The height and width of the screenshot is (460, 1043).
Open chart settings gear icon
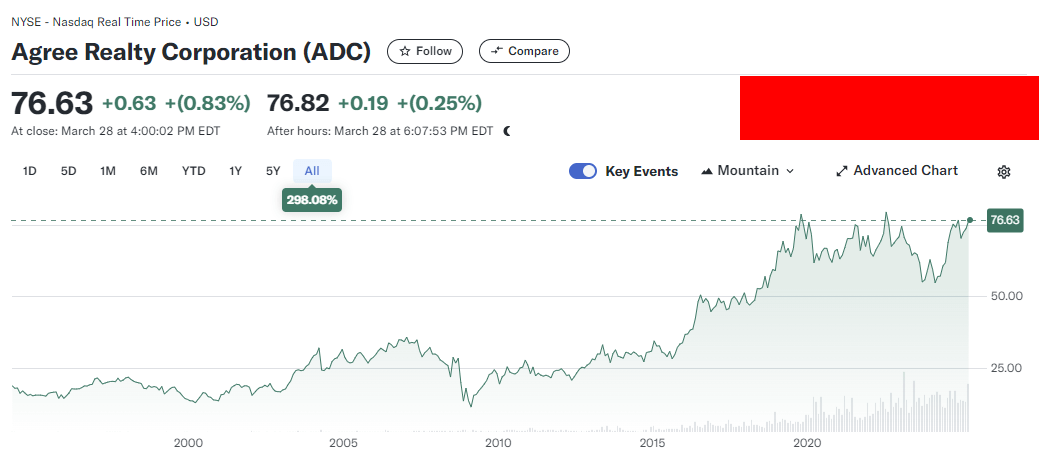tap(1004, 172)
